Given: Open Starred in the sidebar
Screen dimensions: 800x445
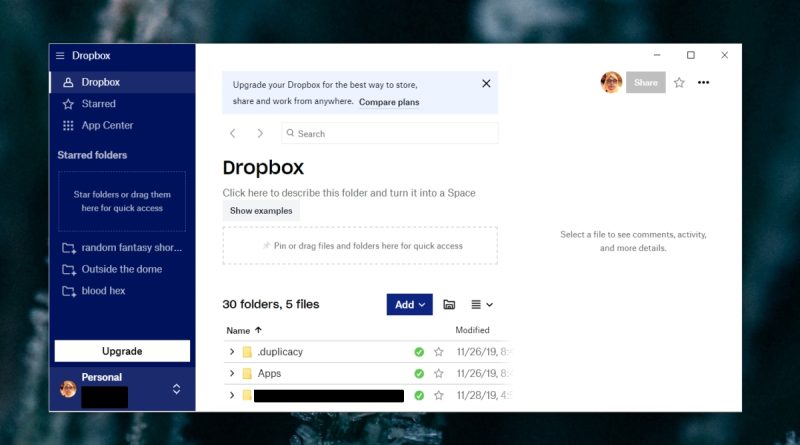Looking at the screenshot, I should coord(122,104).
